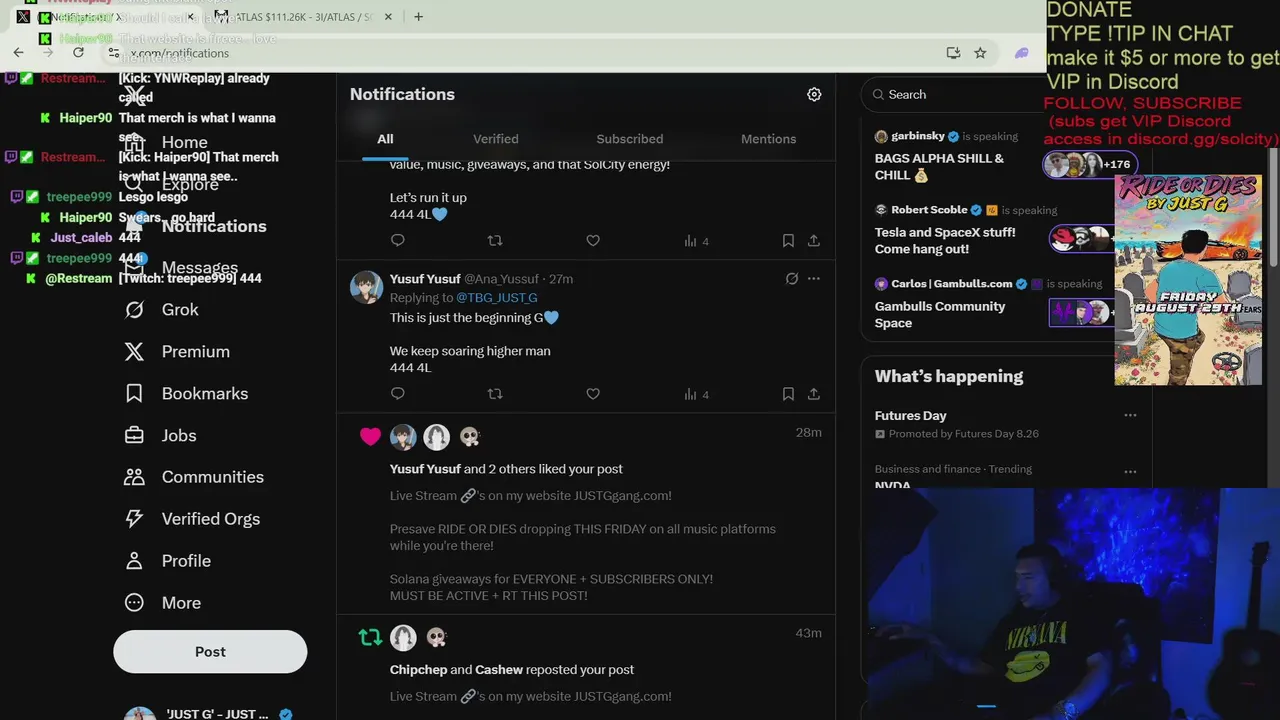This screenshot has height=720, width=1280.
Task: Bookmark the post above Yusuf's reply
Action: tap(788, 241)
